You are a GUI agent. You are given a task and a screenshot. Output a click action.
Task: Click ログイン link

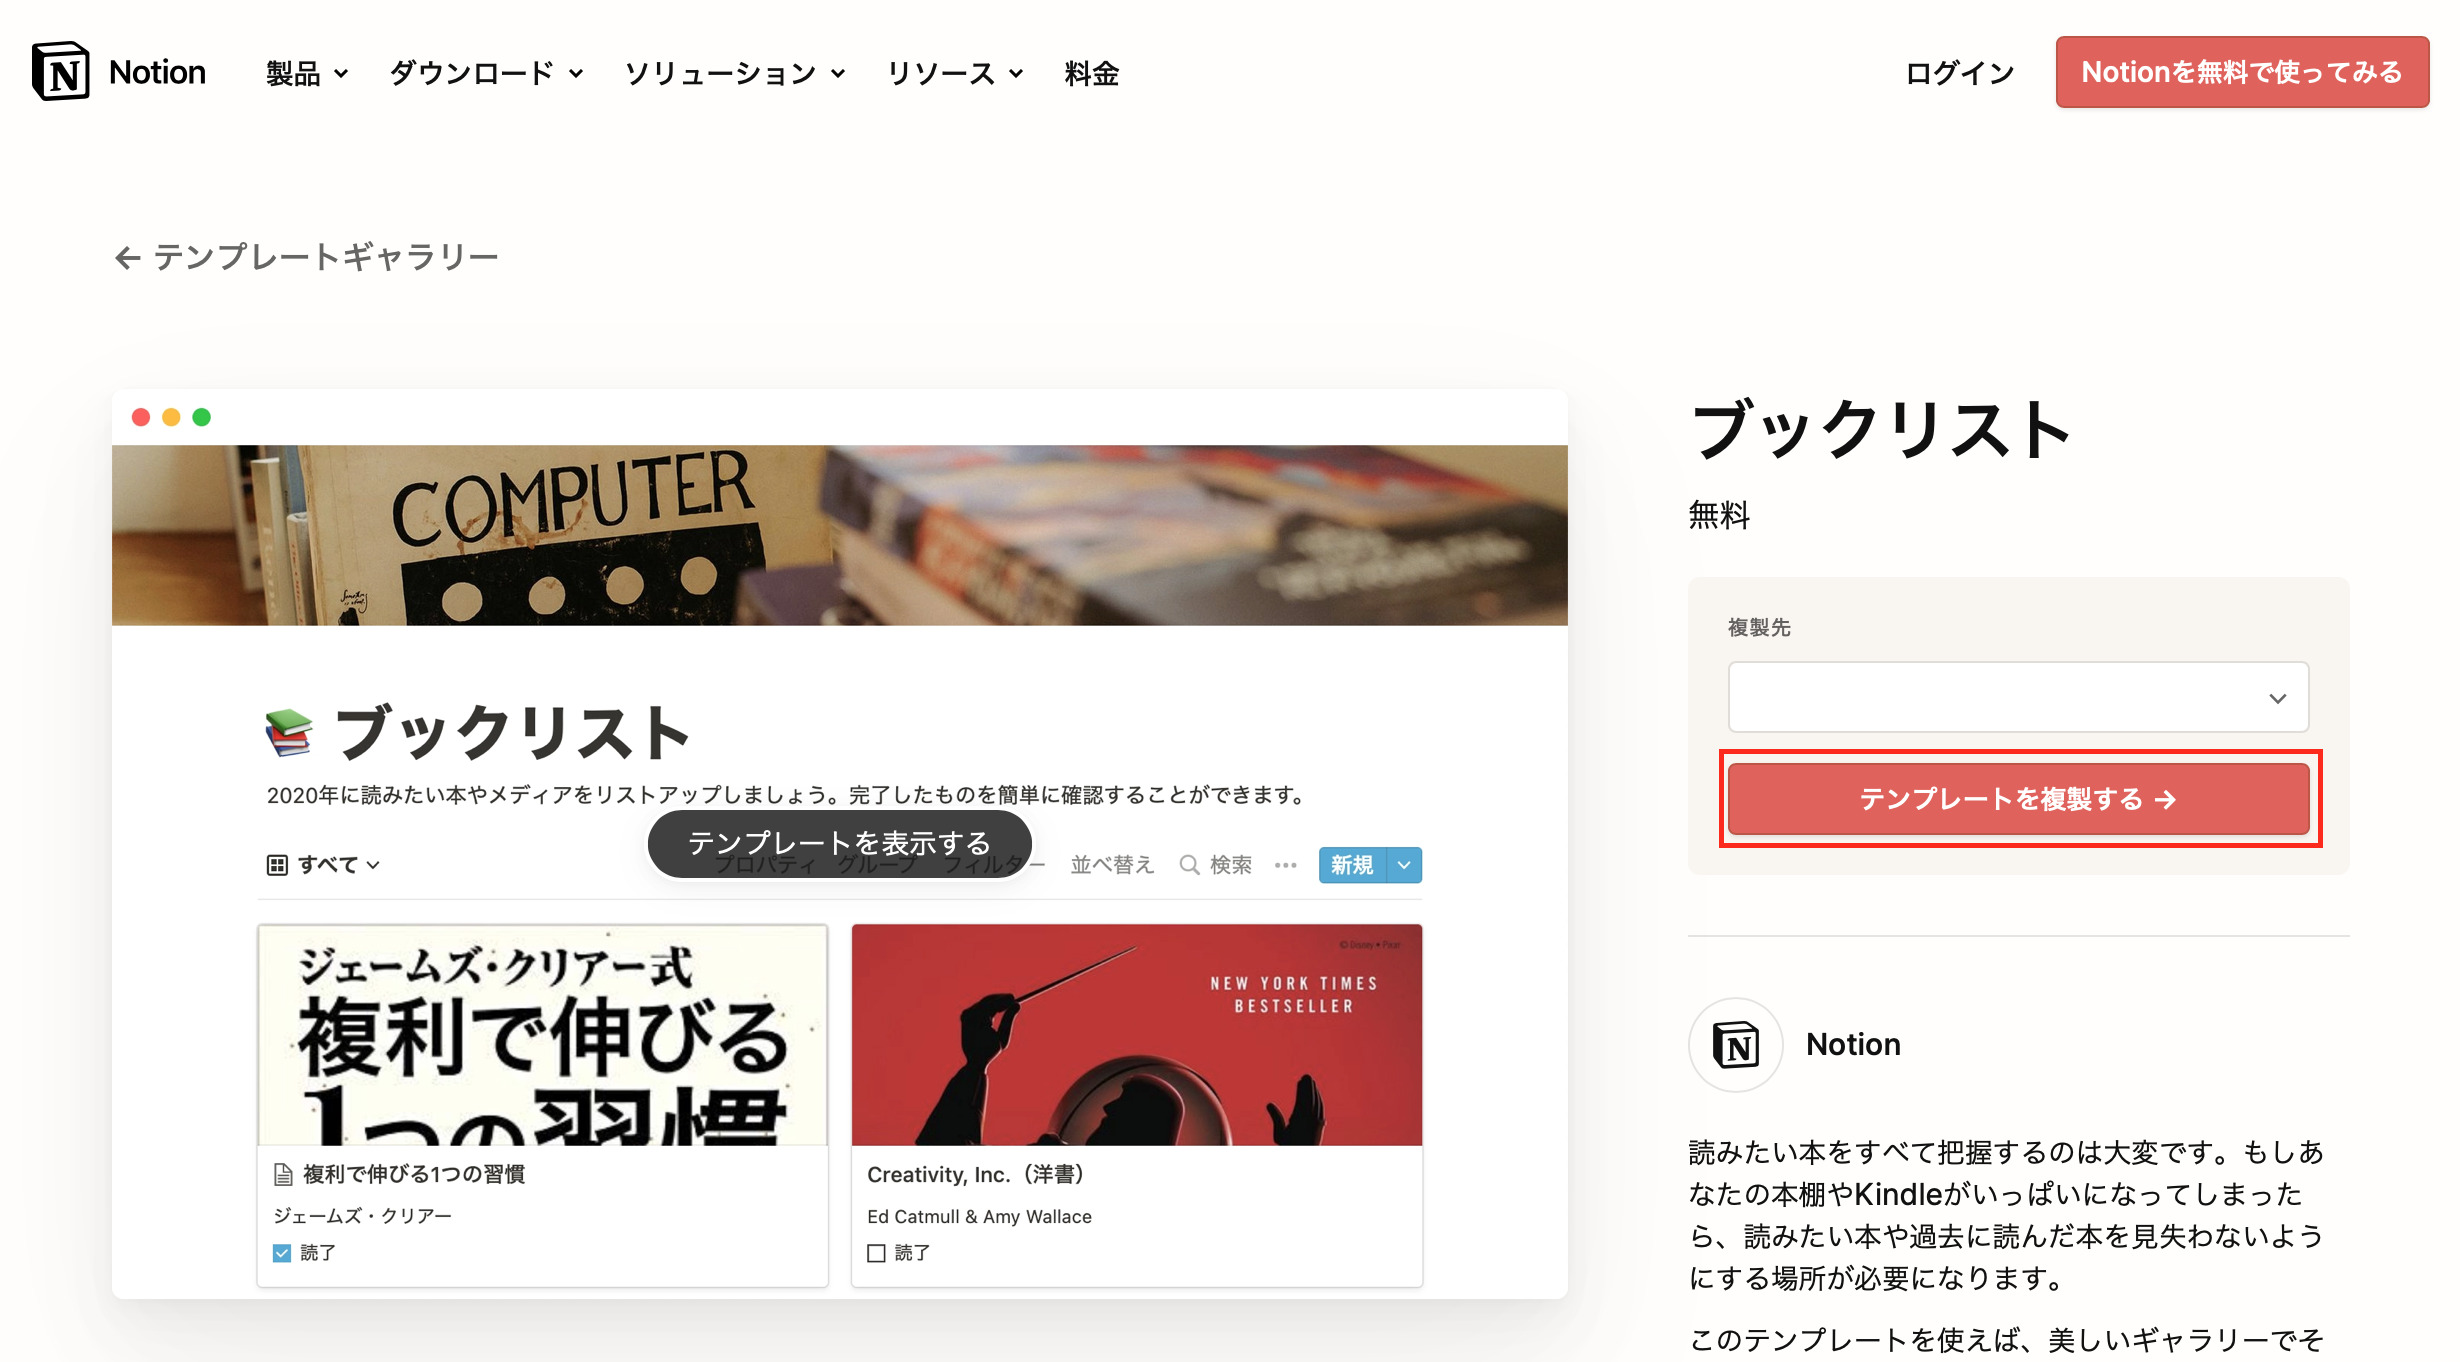point(1959,72)
